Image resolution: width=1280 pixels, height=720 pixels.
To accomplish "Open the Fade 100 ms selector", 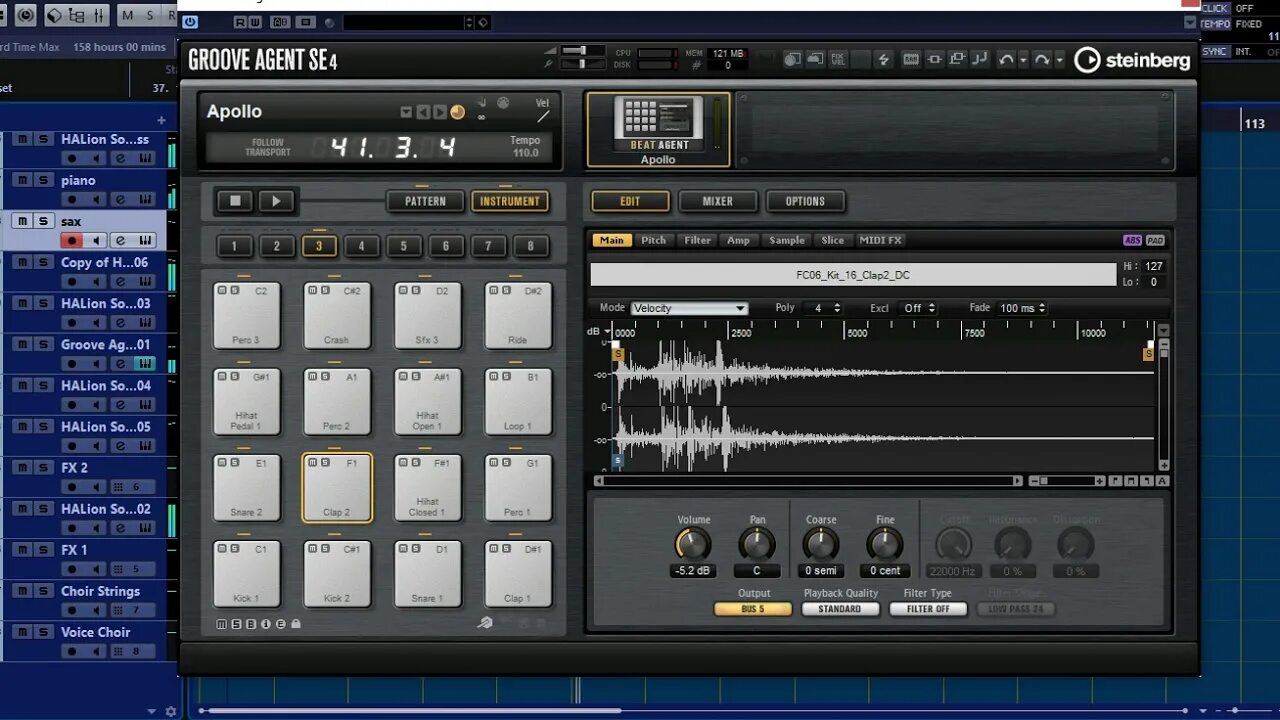I will coord(1022,308).
